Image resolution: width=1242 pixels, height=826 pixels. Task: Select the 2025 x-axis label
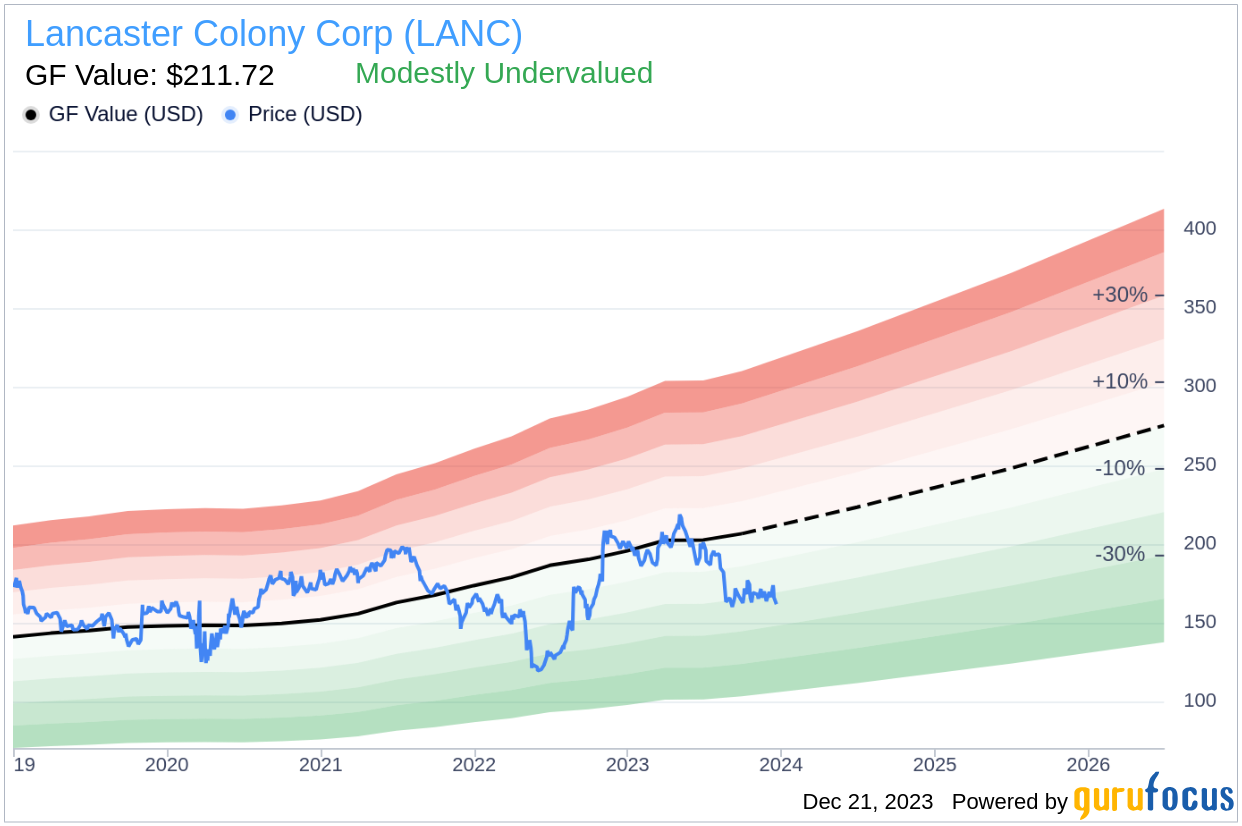click(934, 766)
